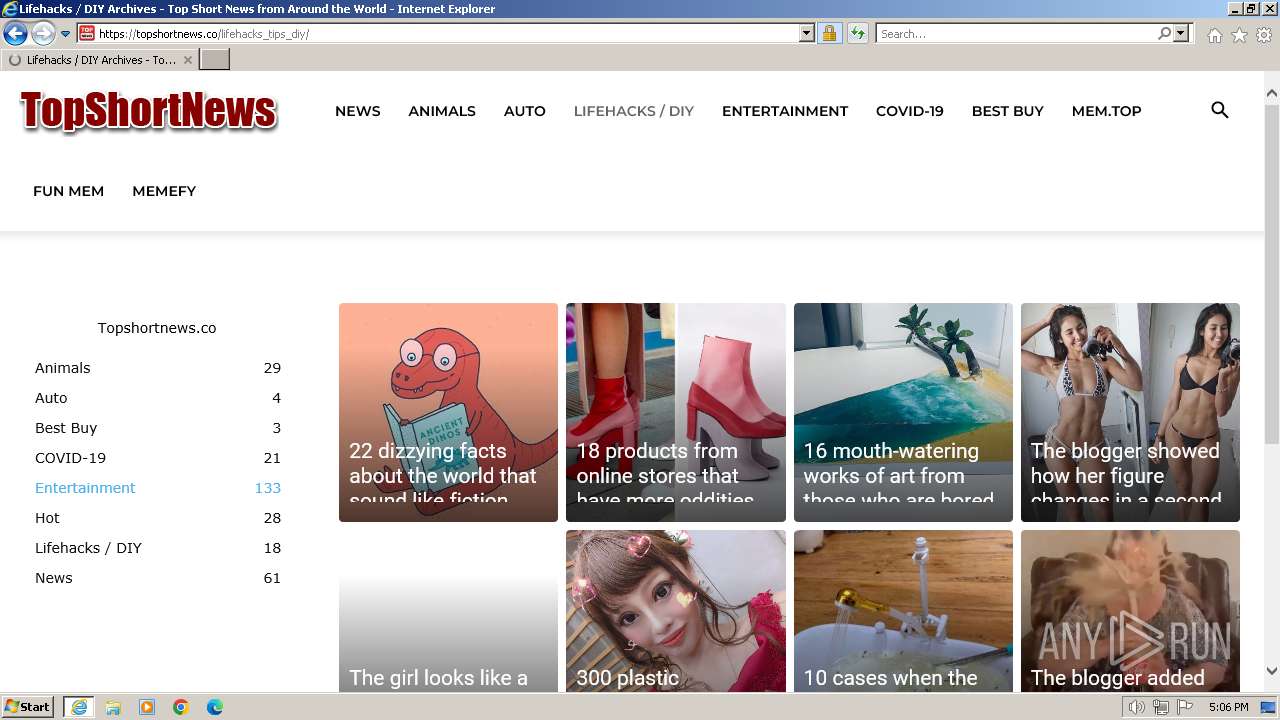The width and height of the screenshot is (1280, 720).
Task: Click the scrollbar down arrow
Action: point(1272,671)
